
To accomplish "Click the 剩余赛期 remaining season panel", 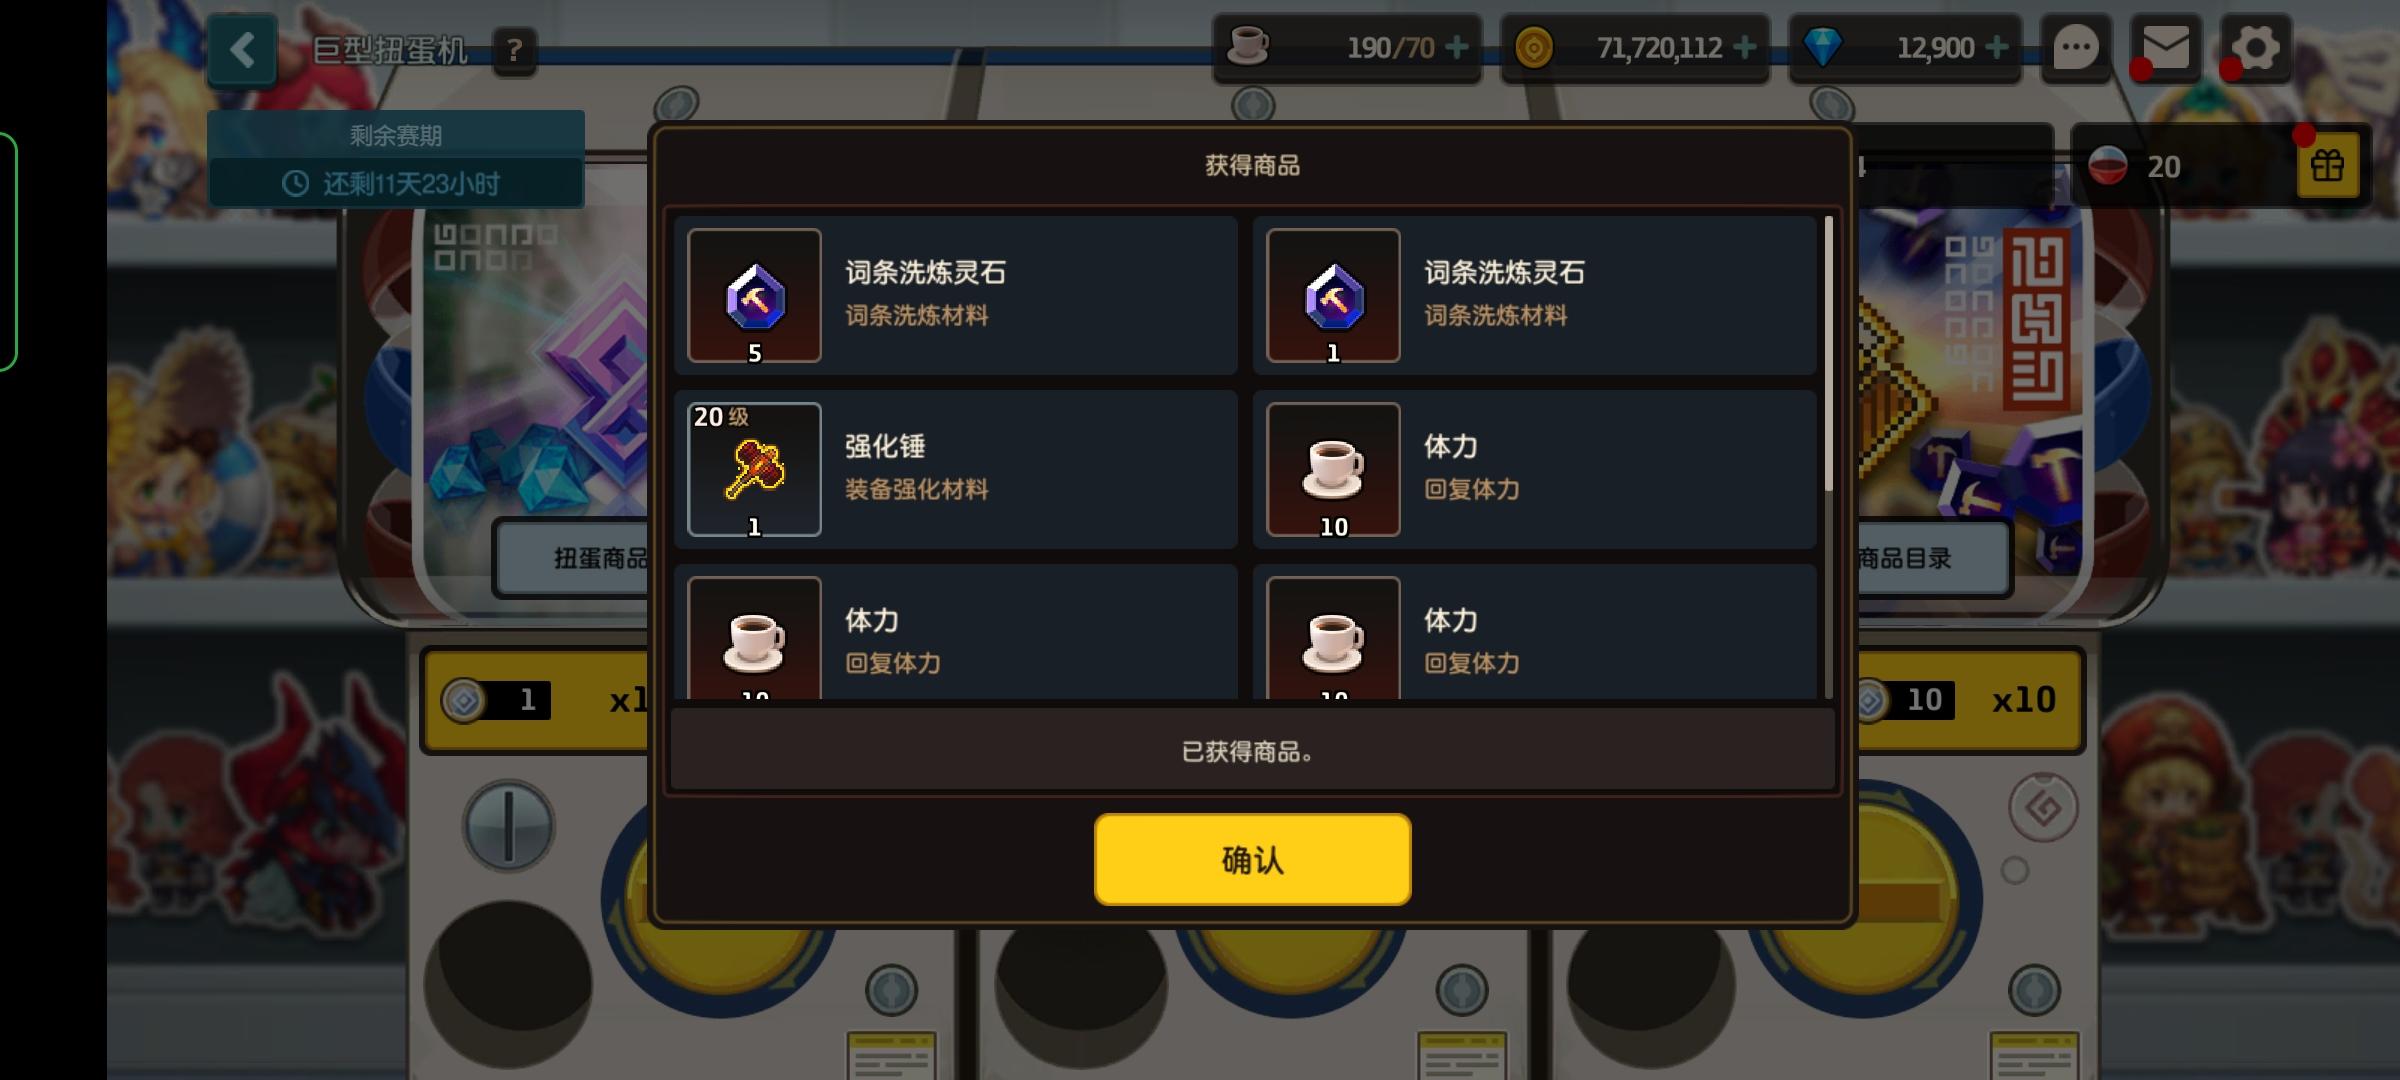I will [396, 159].
